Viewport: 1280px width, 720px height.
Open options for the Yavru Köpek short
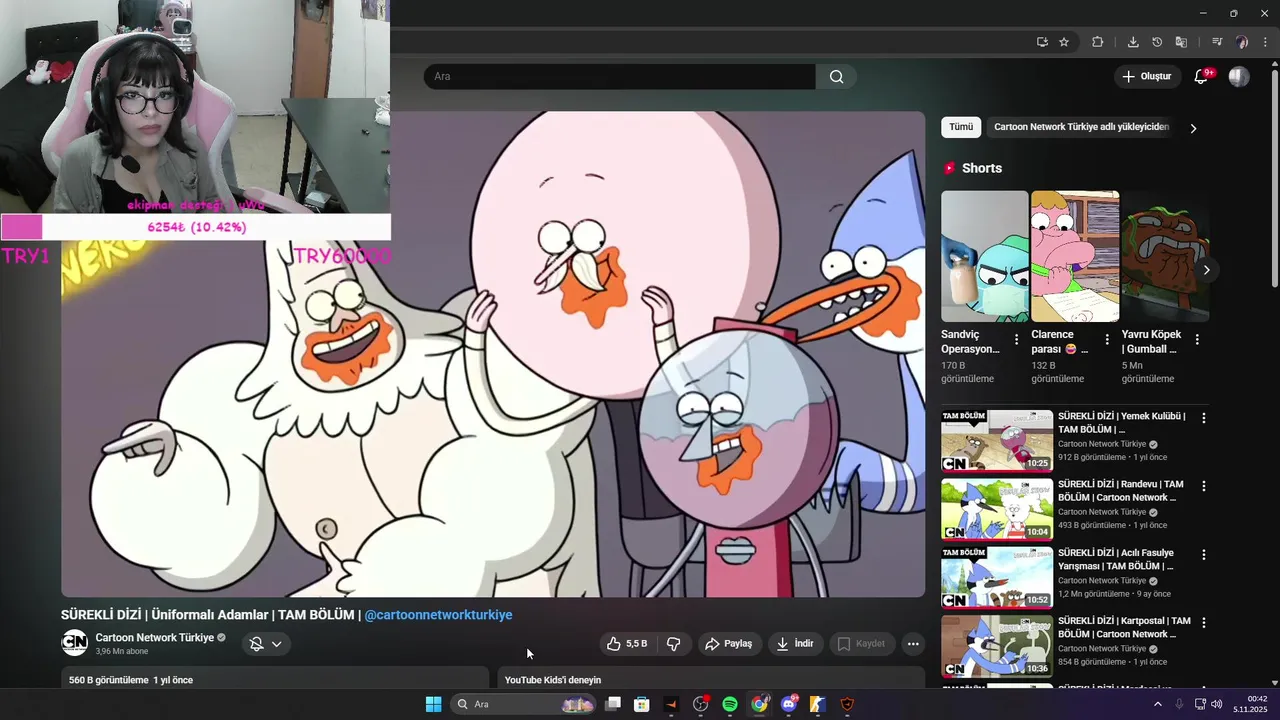tap(1197, 340)
